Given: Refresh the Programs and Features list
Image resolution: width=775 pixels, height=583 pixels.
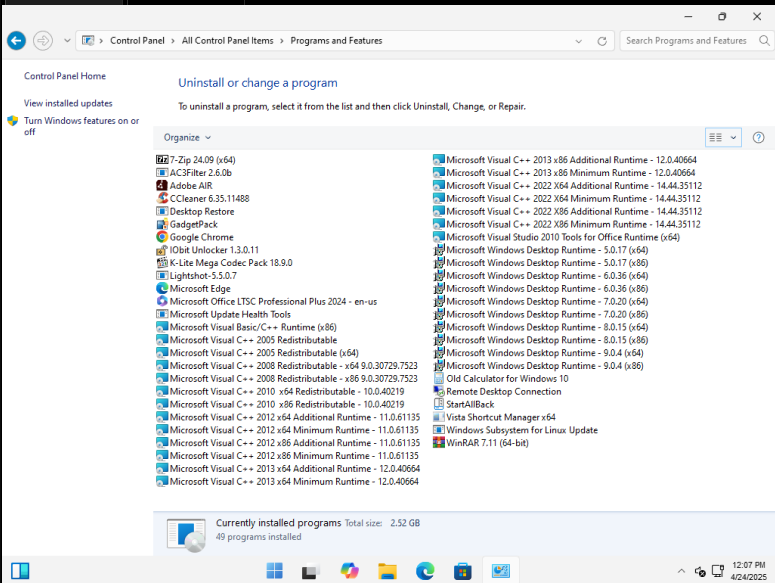Looking at the screenshot, I should coord(602,41).
